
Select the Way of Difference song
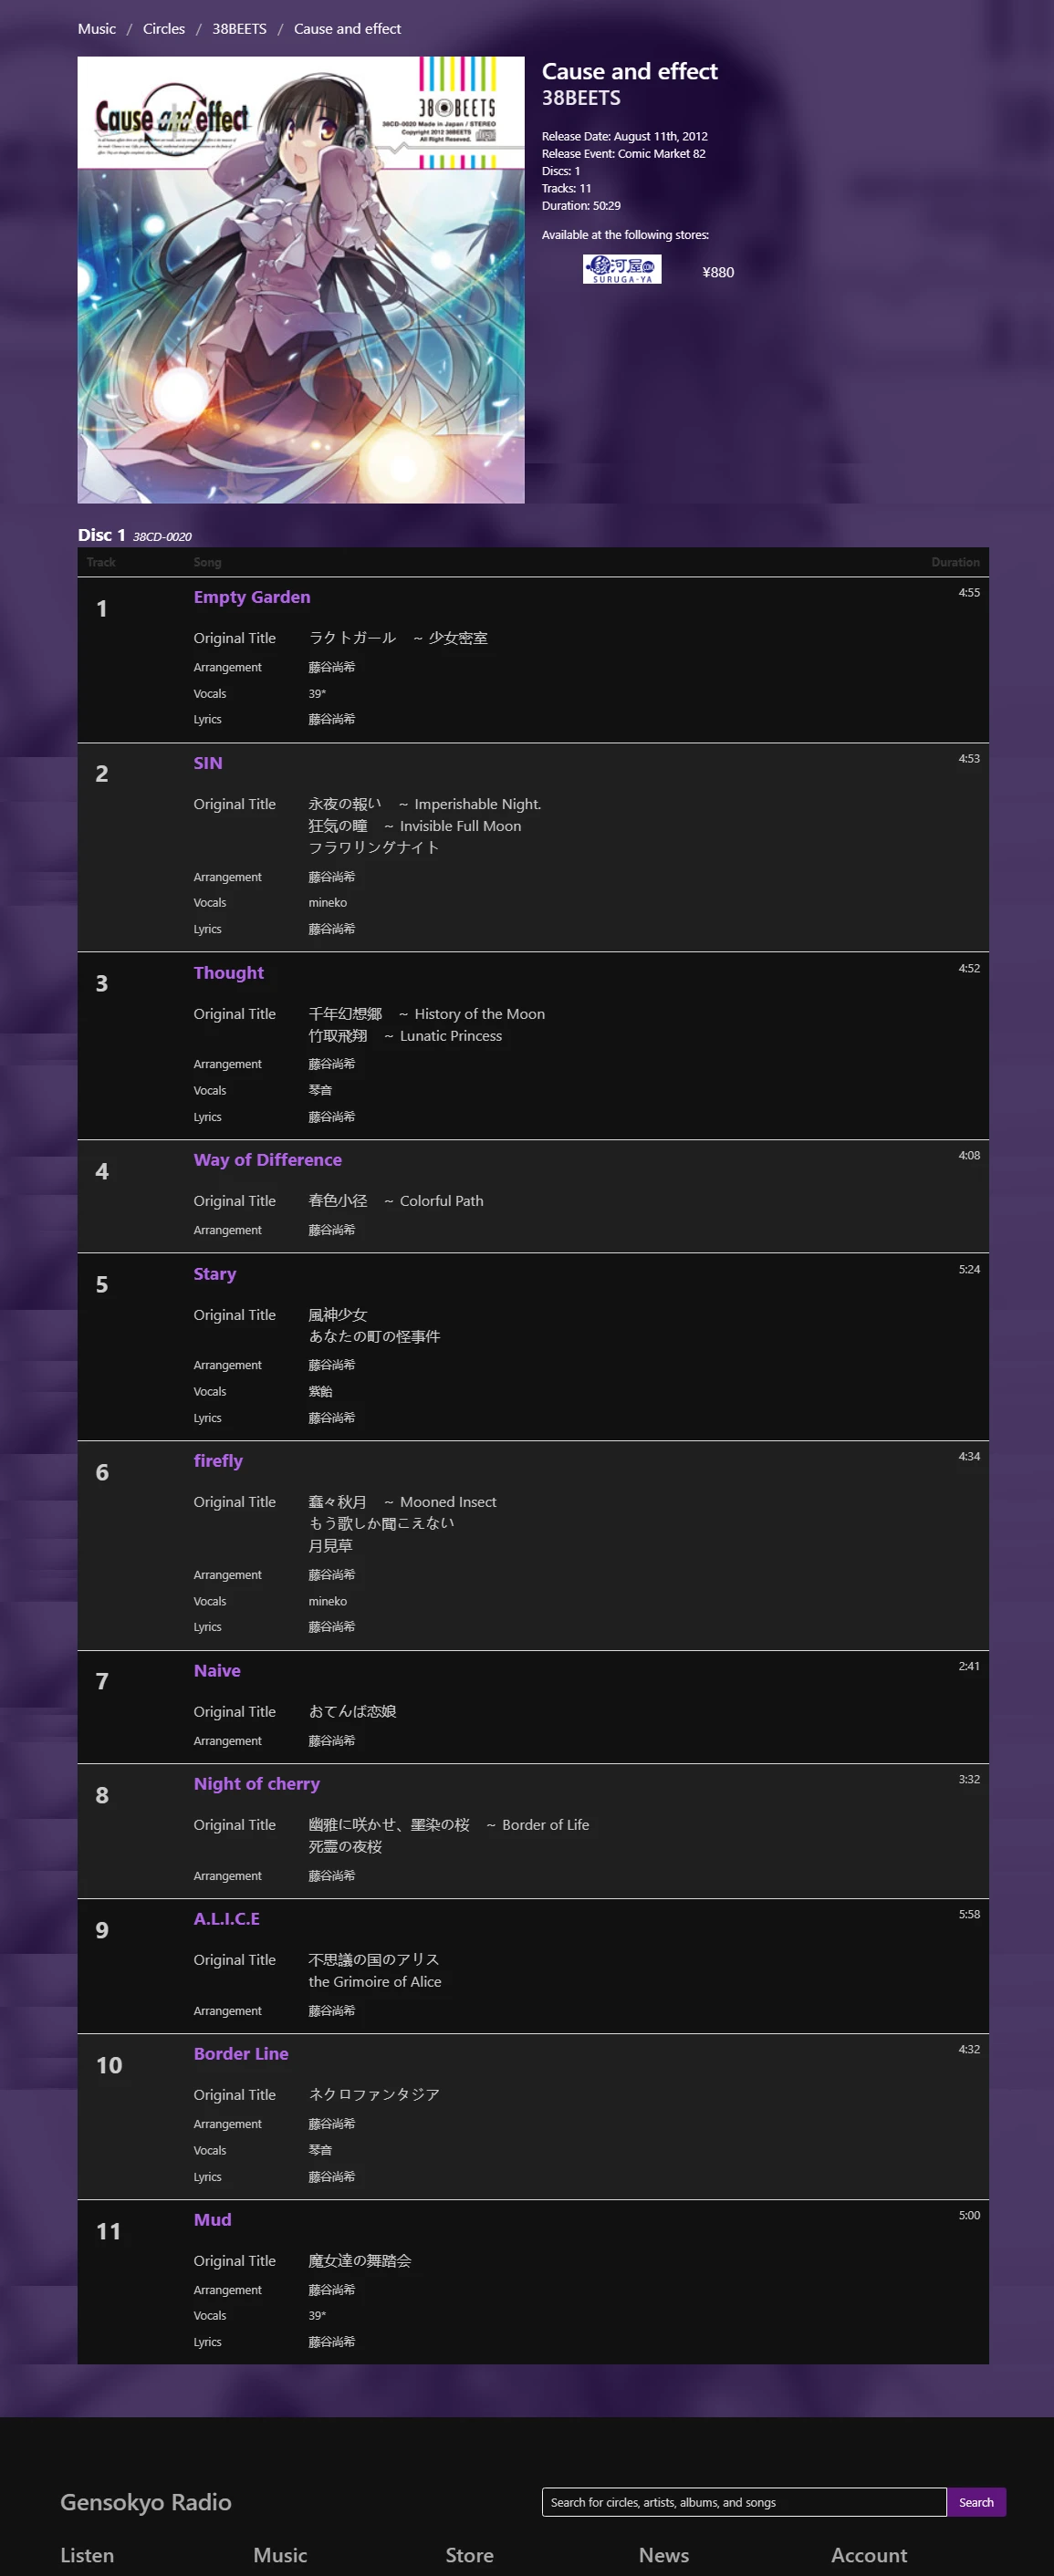(x=268, y=1160)
